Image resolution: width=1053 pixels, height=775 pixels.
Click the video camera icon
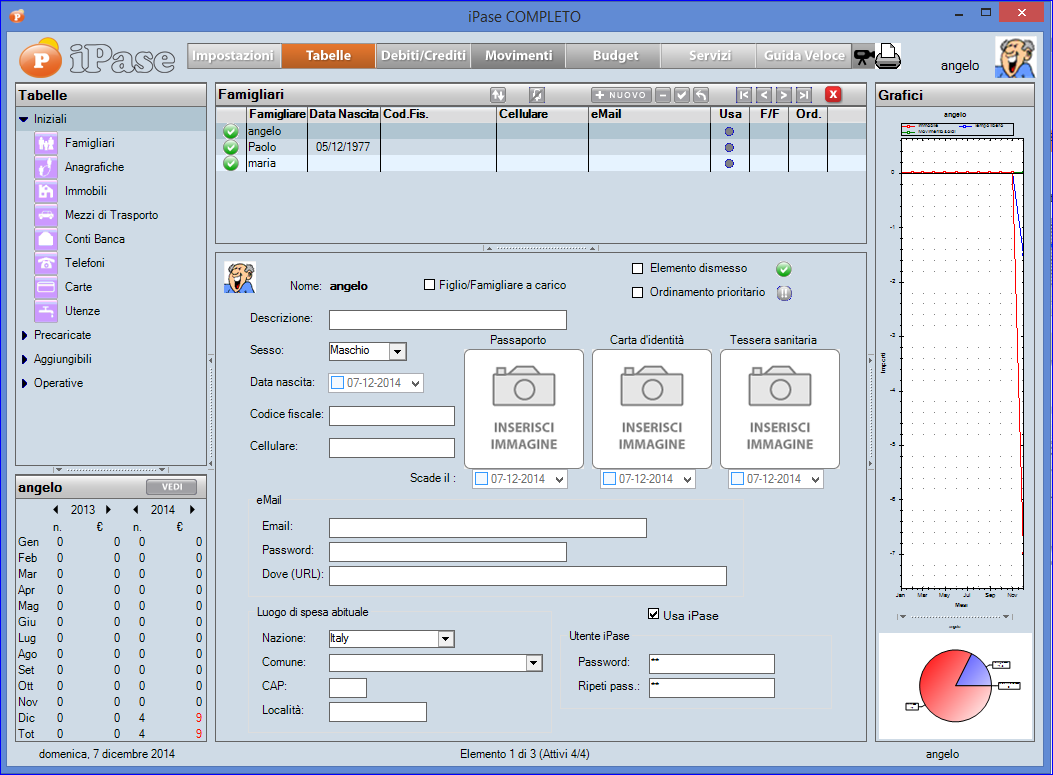pos(862,57)
